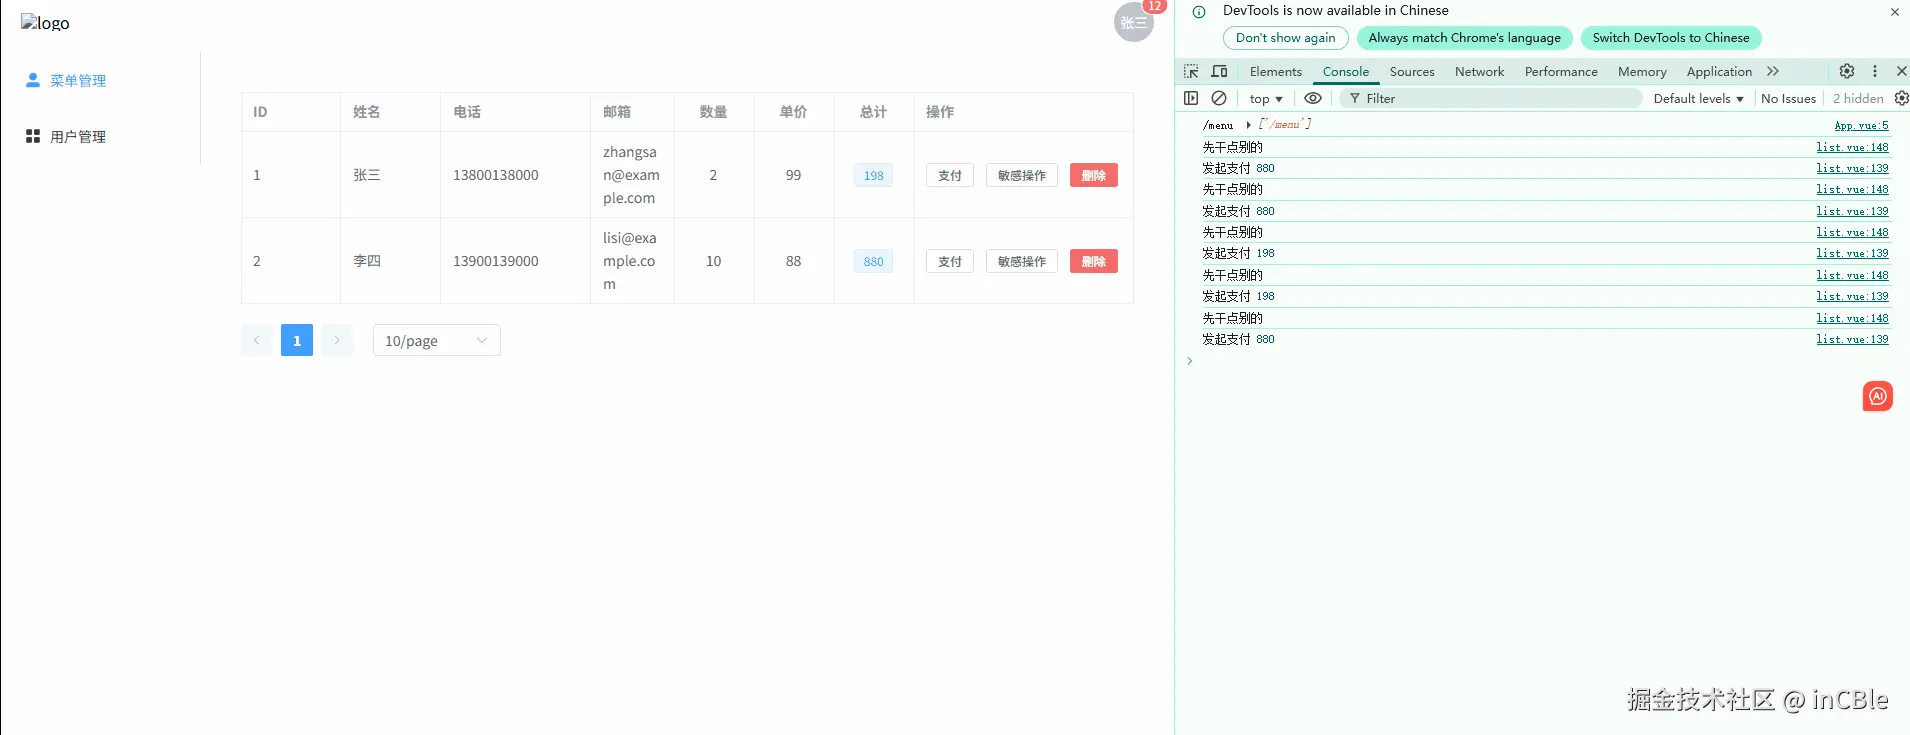This screenshot has height=735, width=1910.
Task: Click the console prompt chevron
Action: (1189, 361)
